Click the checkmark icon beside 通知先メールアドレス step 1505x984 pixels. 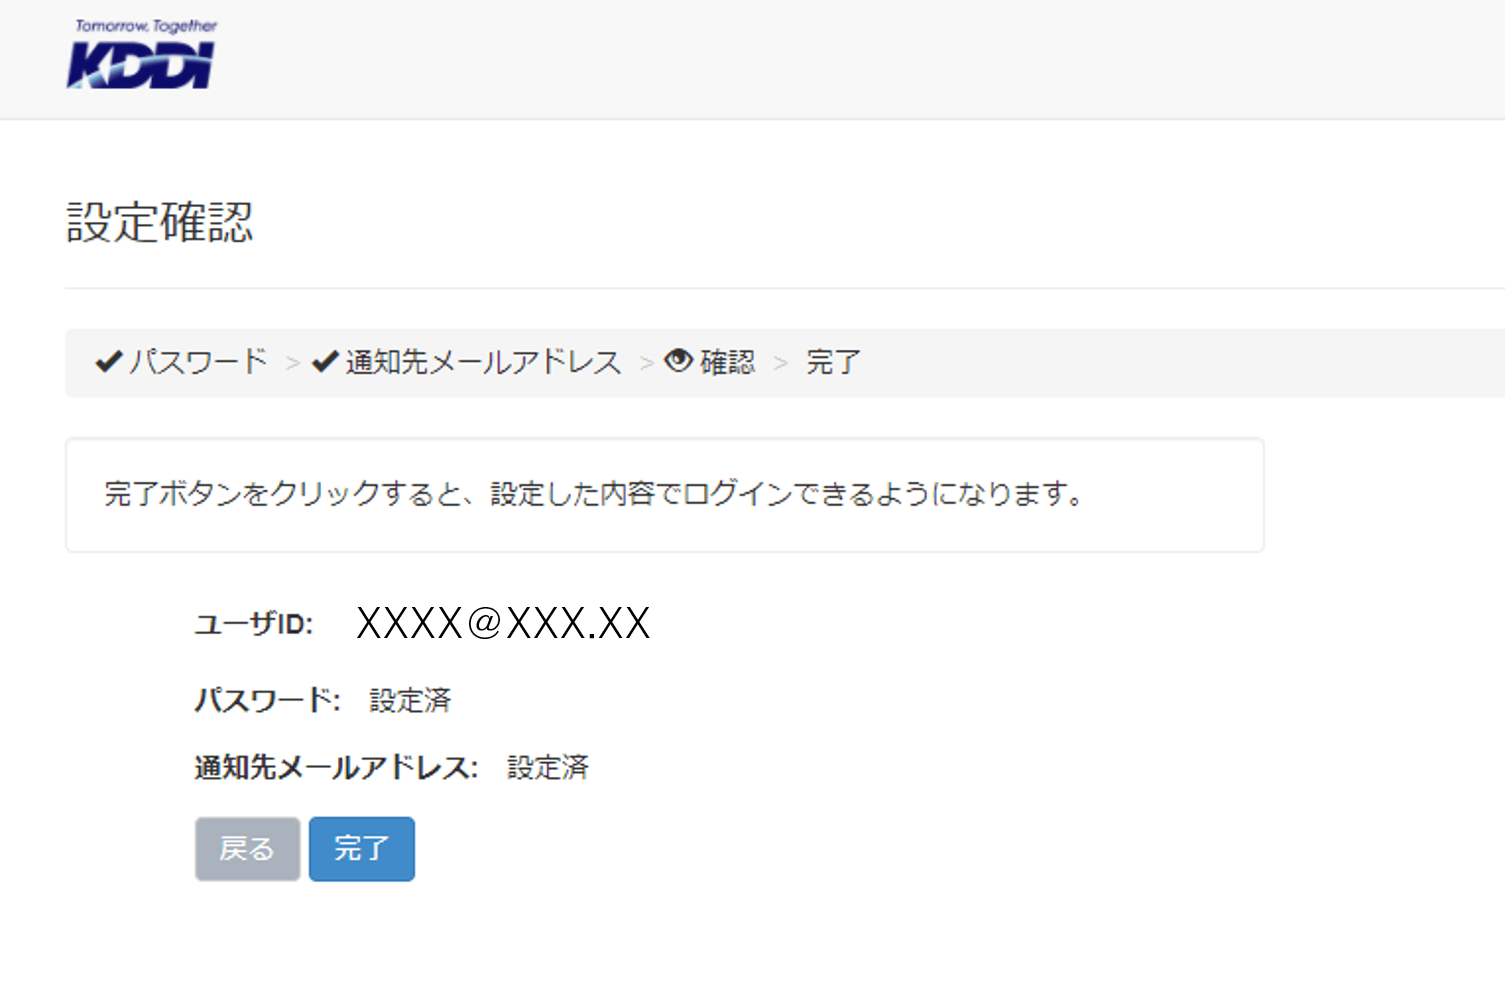tap(325, 362)
